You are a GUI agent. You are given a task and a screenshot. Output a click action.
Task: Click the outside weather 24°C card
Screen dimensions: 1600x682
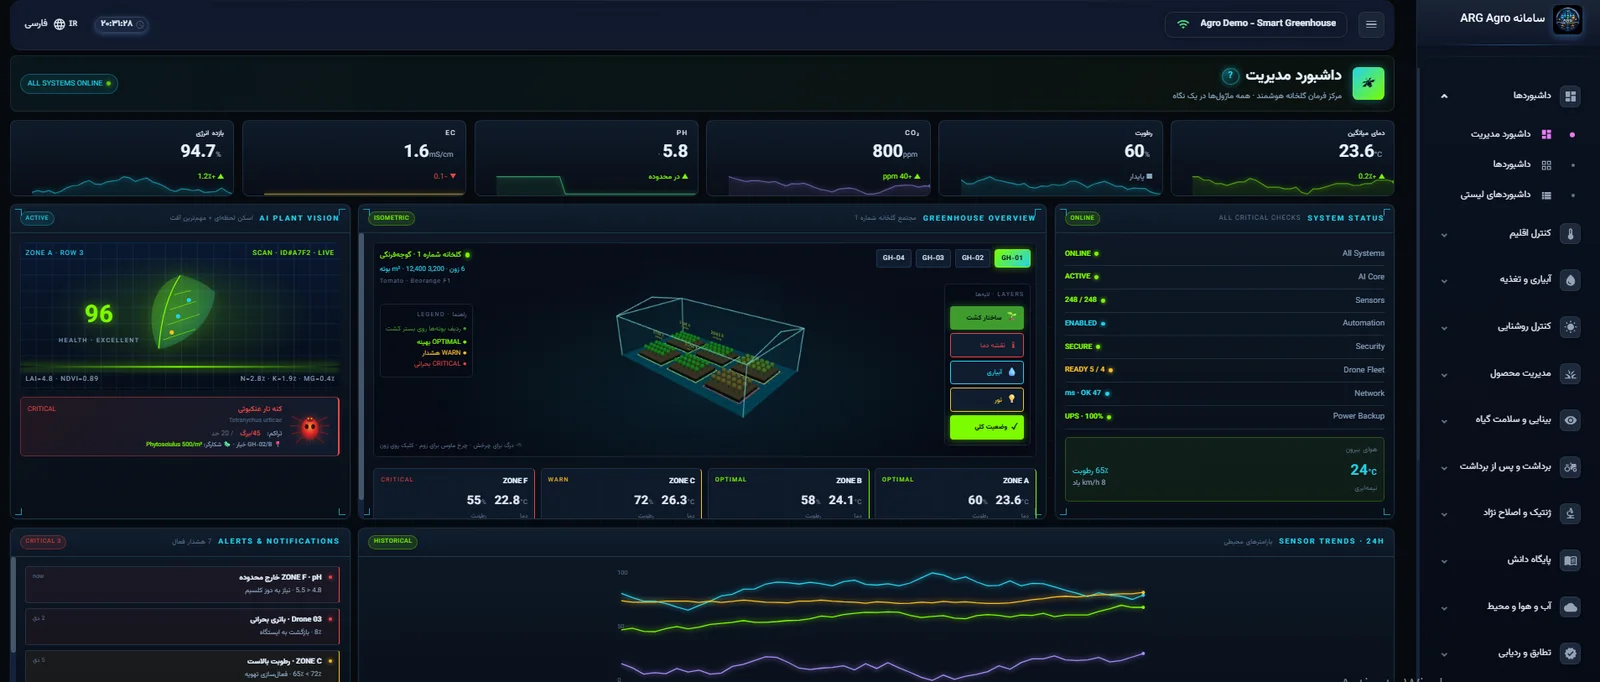pos(1224,469)
